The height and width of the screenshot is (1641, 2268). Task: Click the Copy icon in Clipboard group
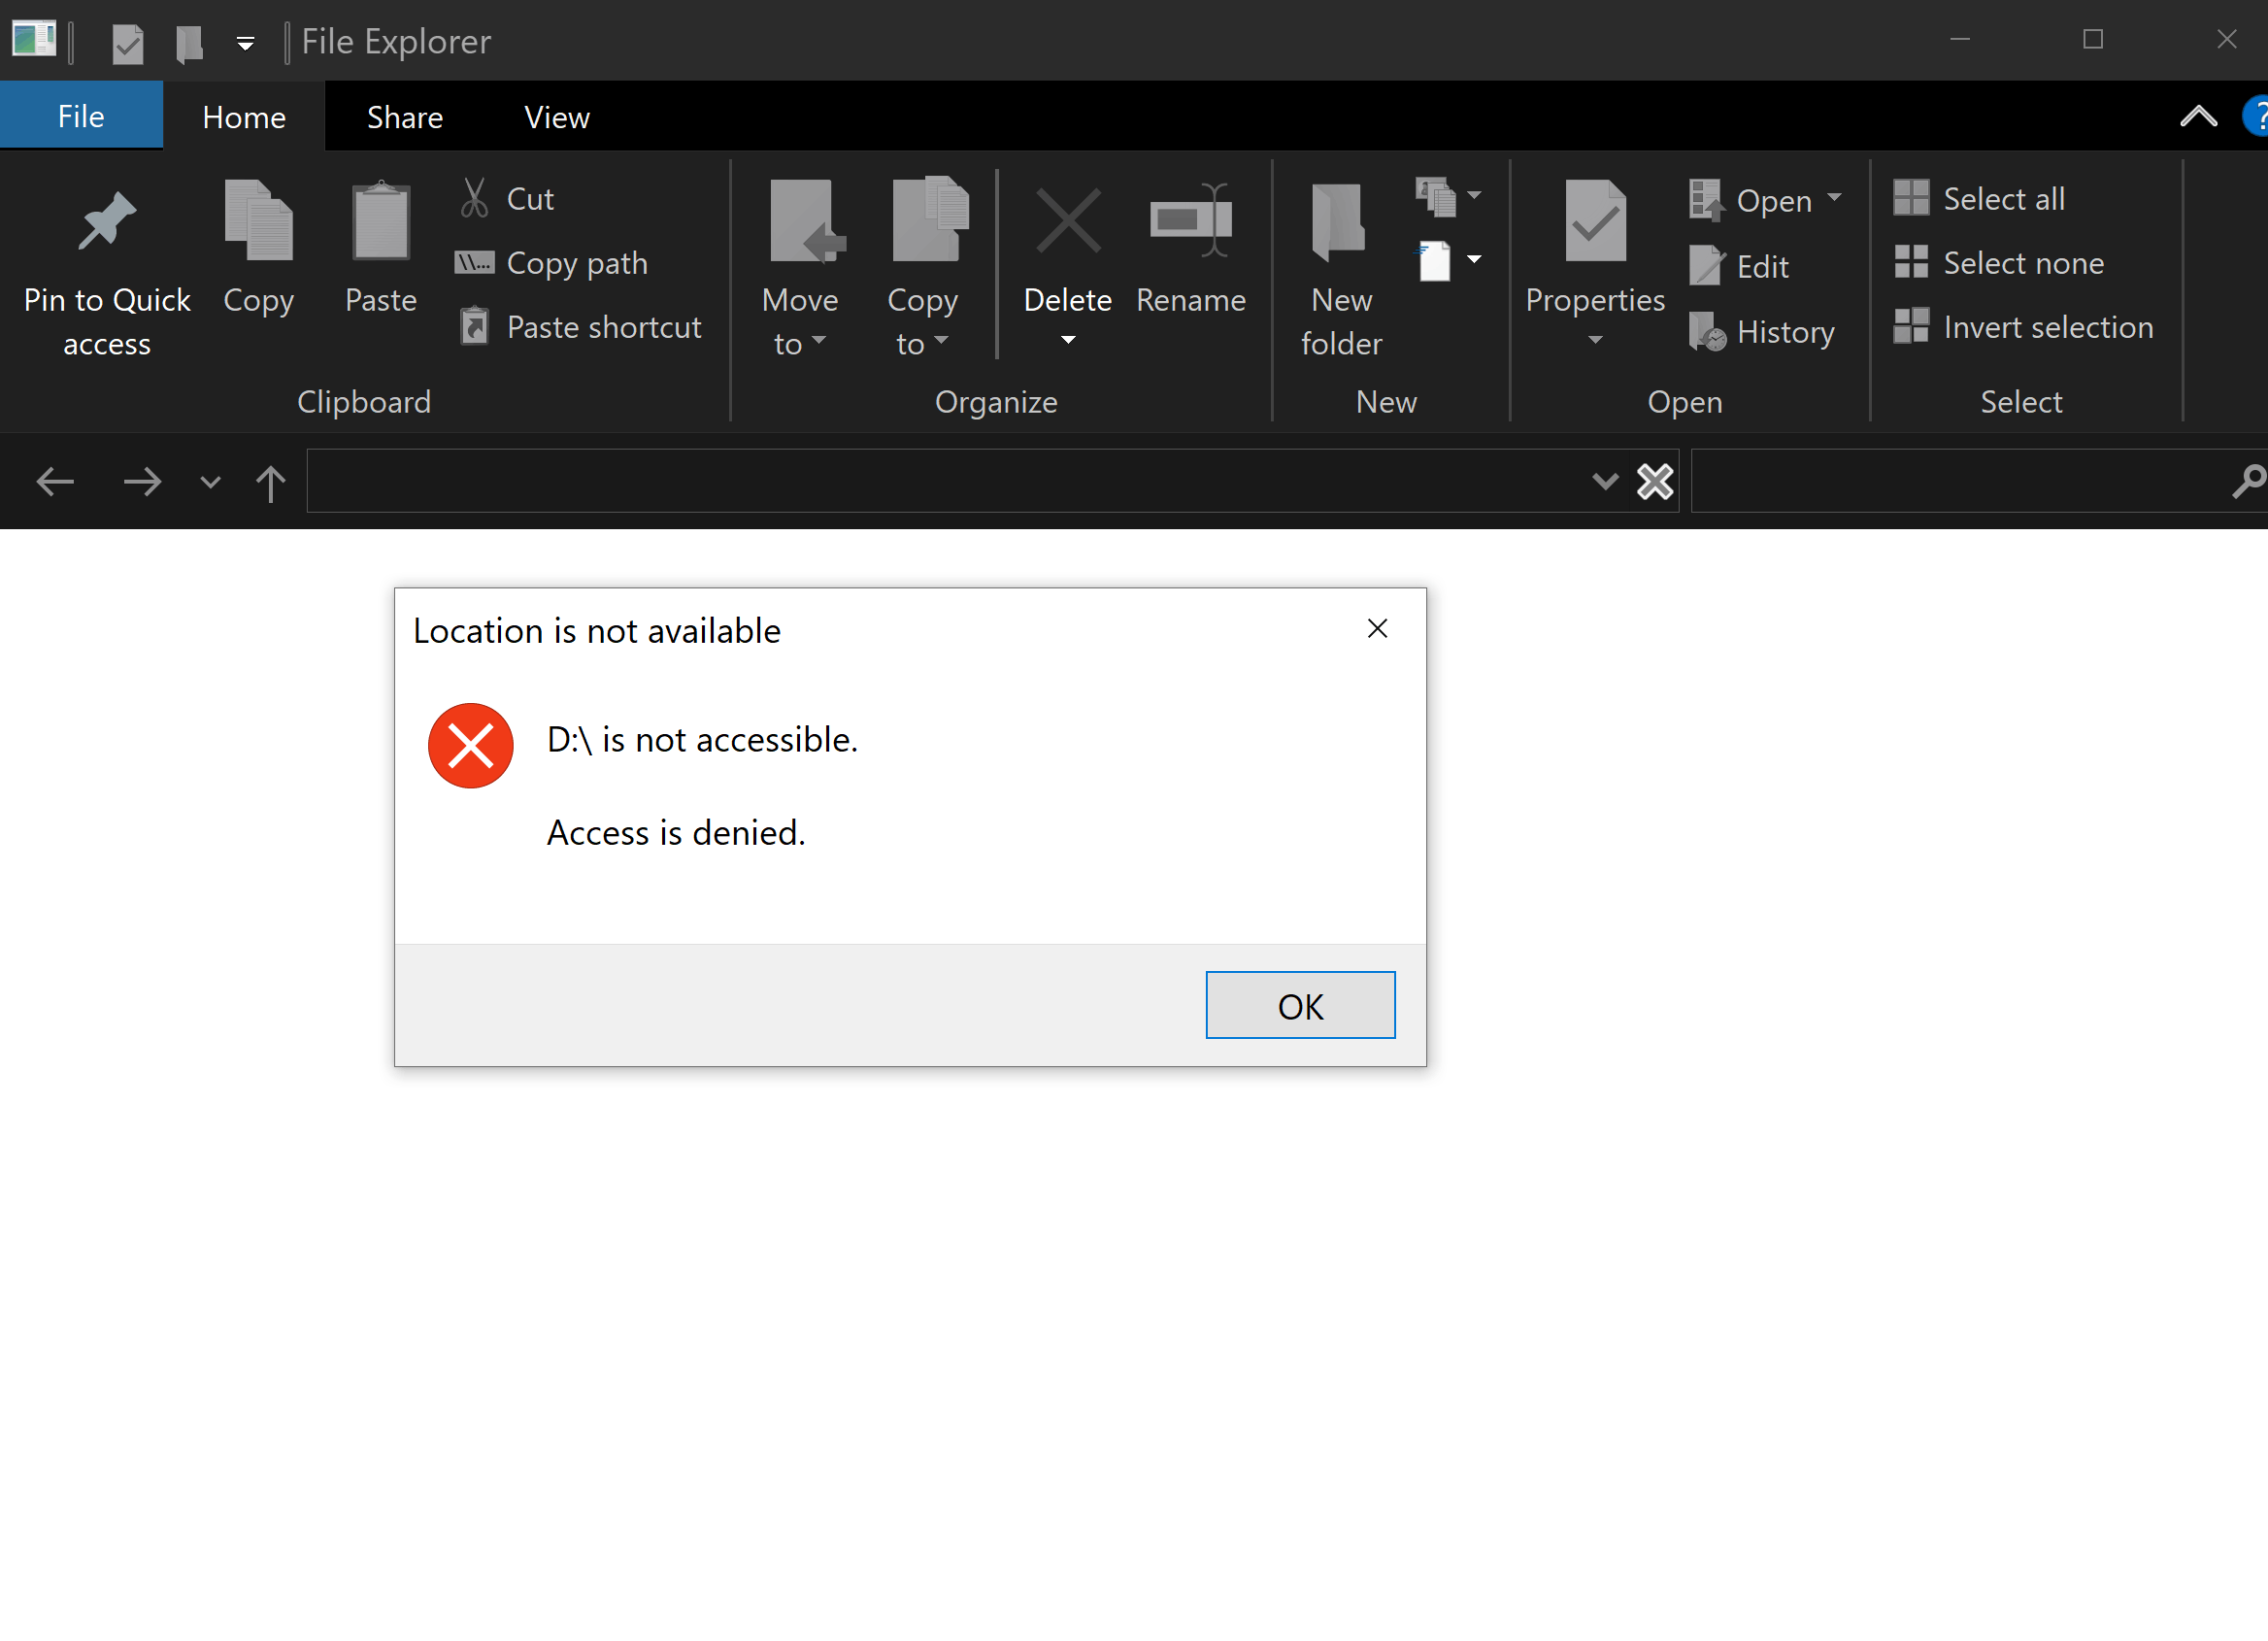point(258,222)
